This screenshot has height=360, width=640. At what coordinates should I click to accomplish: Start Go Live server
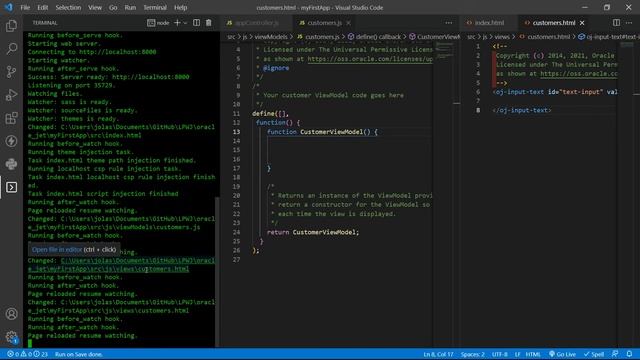click(562, 354)
